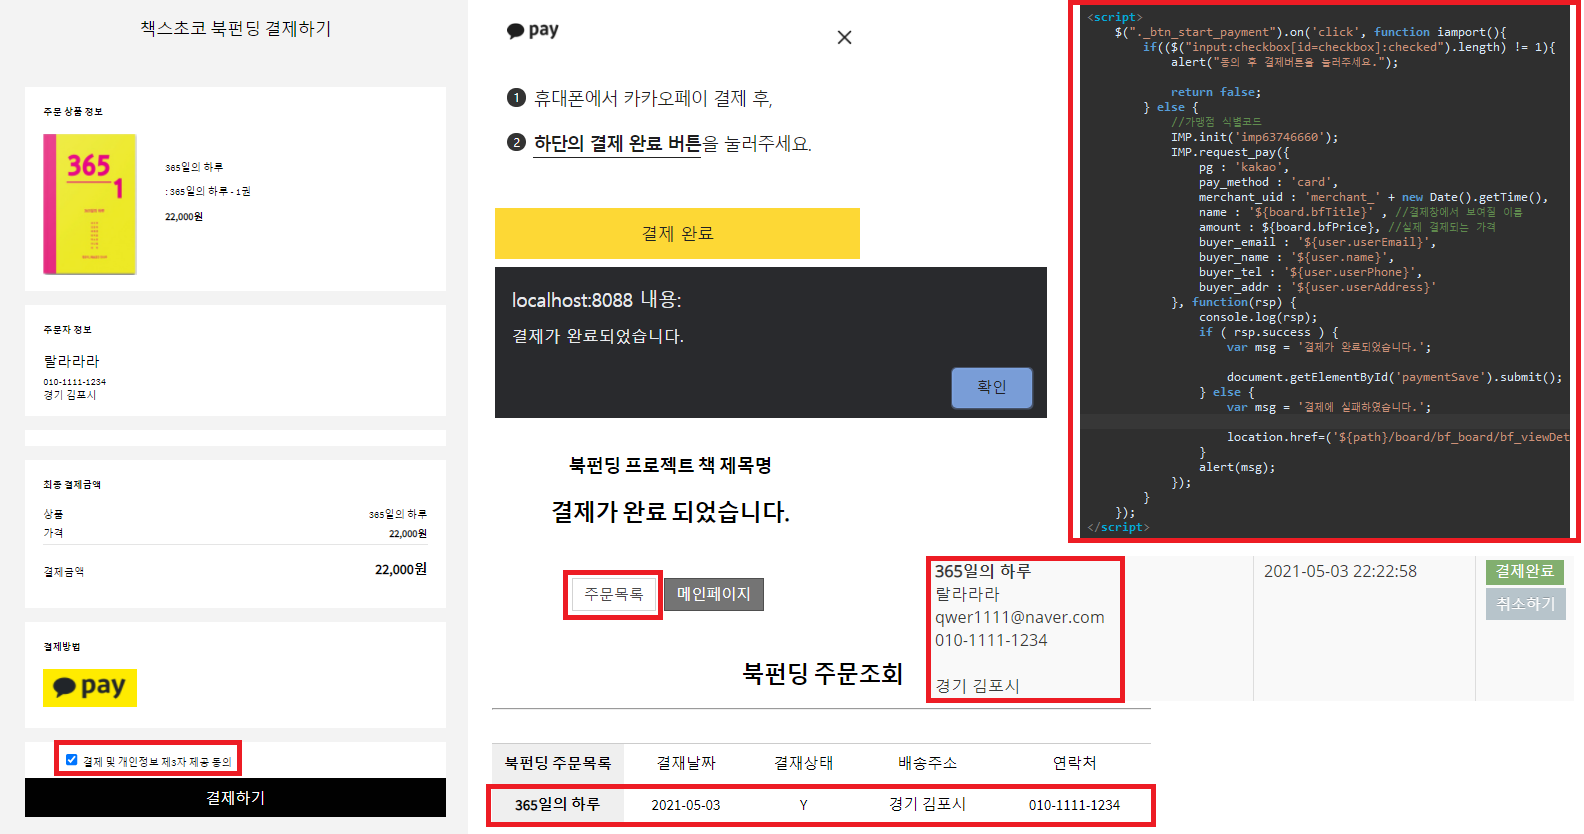
Task: Click the bold 22,000원 total amount
Action: coord(401,569)
